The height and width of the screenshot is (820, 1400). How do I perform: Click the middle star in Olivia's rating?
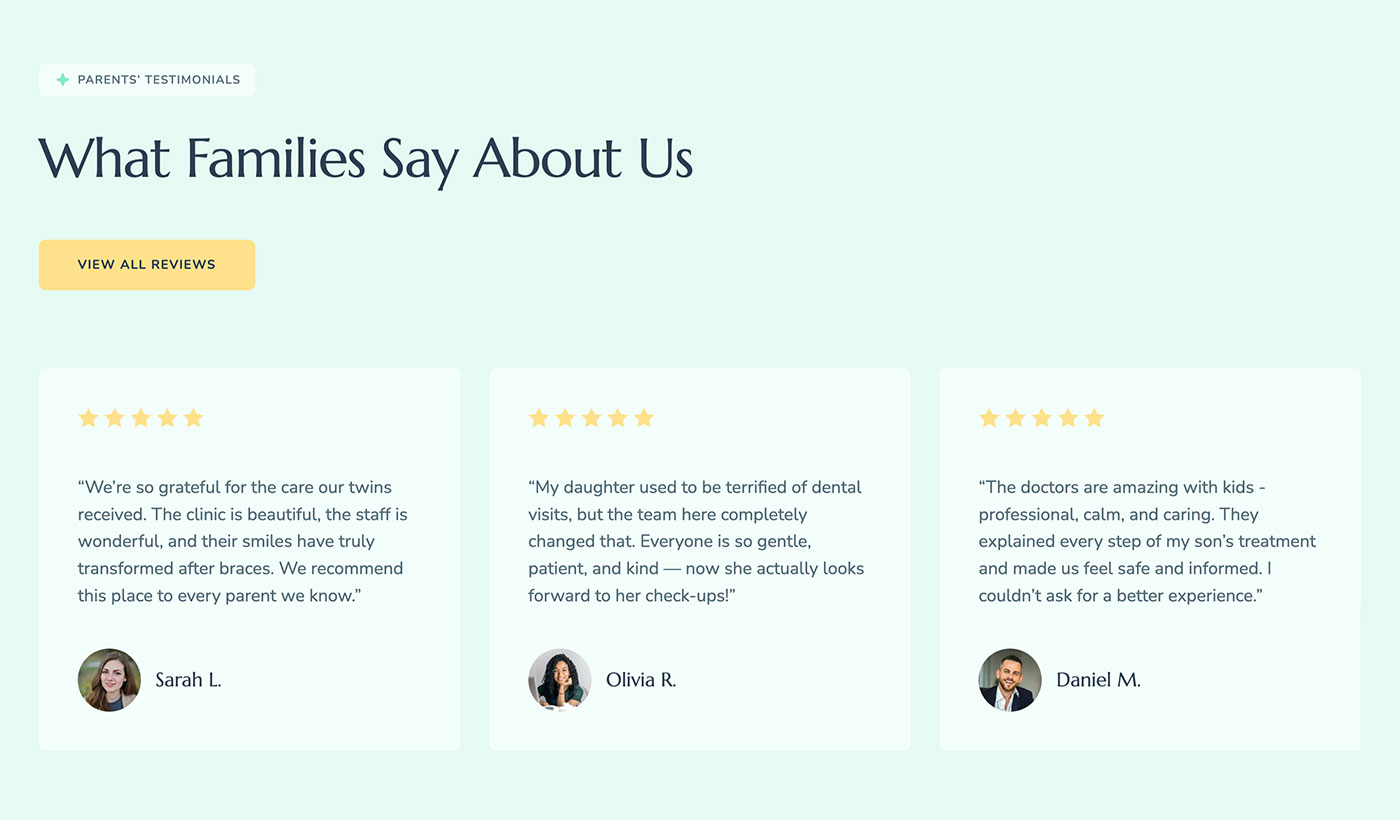coord(591,417)
